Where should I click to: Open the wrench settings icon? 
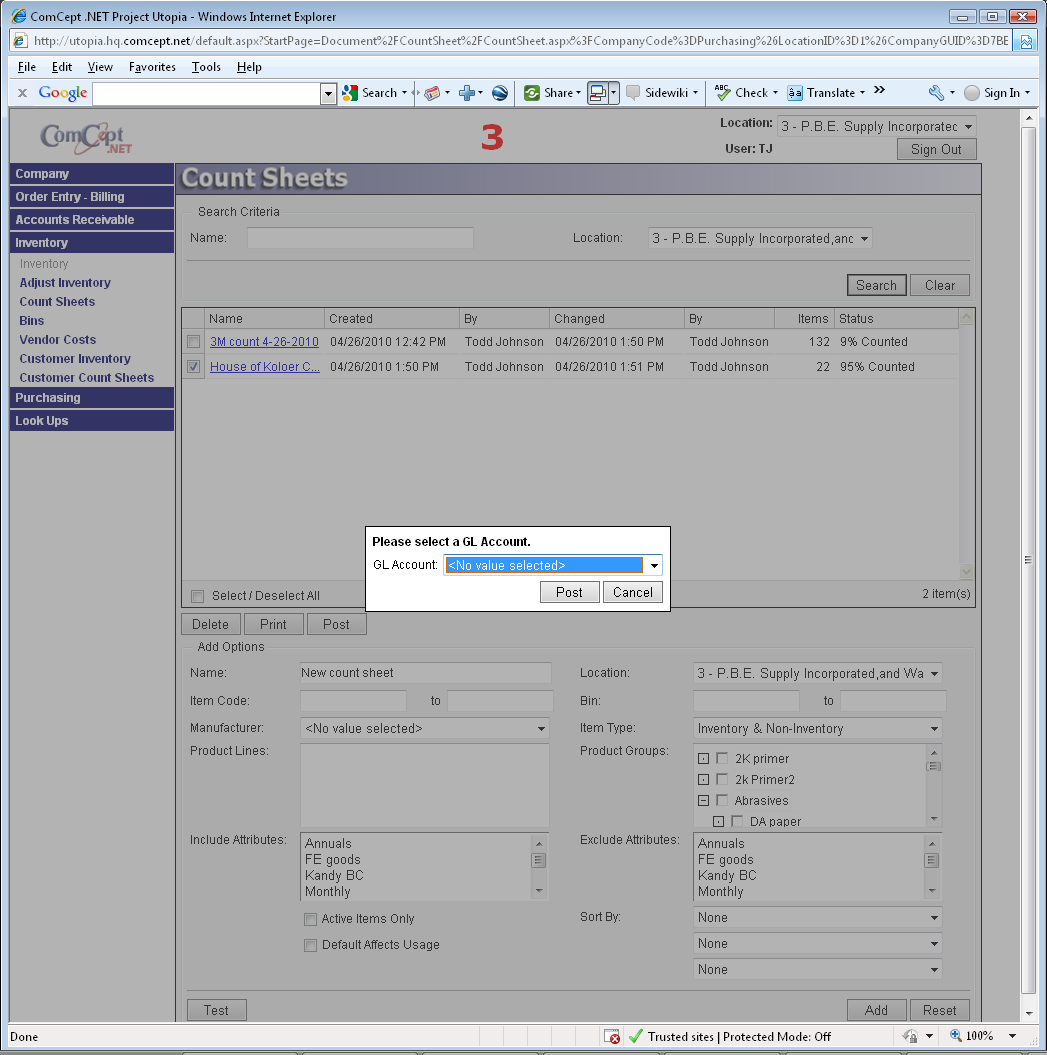[x=936, y=93]
